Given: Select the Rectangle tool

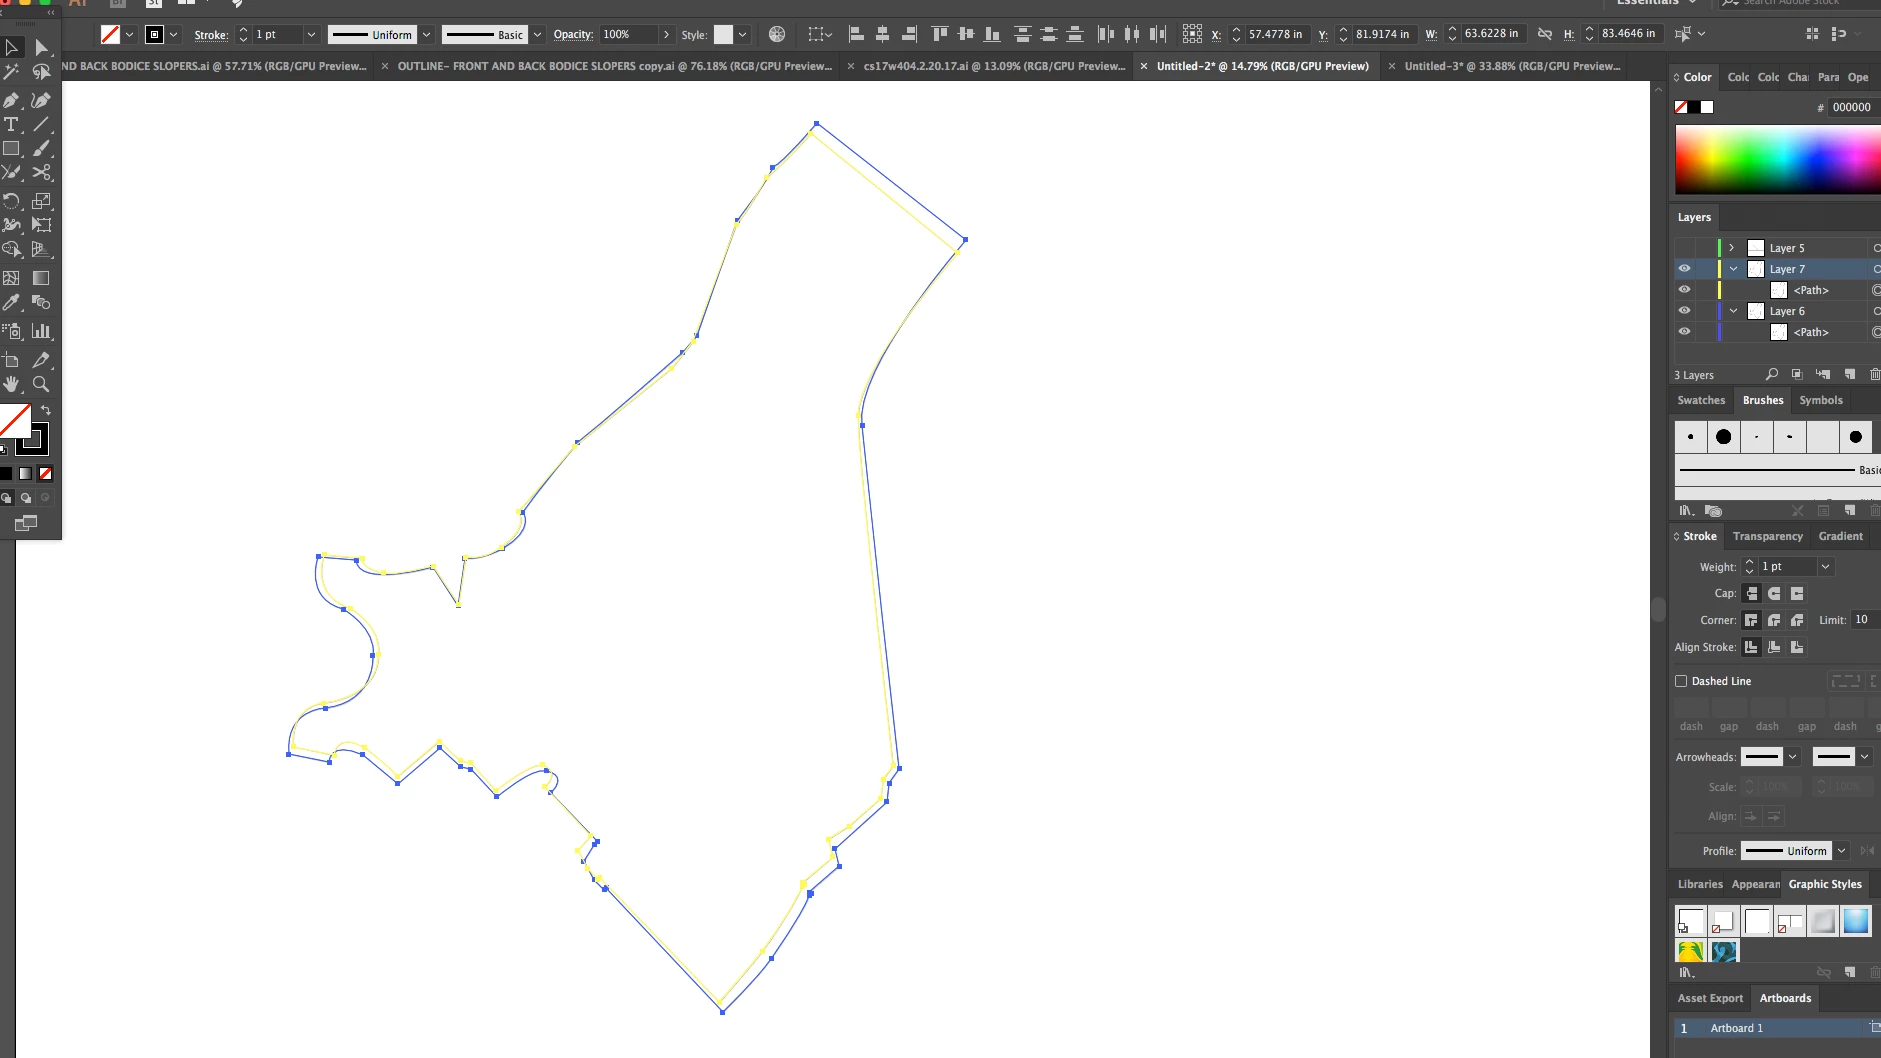Looking at the screenshot, I should (x=12, y=148).
